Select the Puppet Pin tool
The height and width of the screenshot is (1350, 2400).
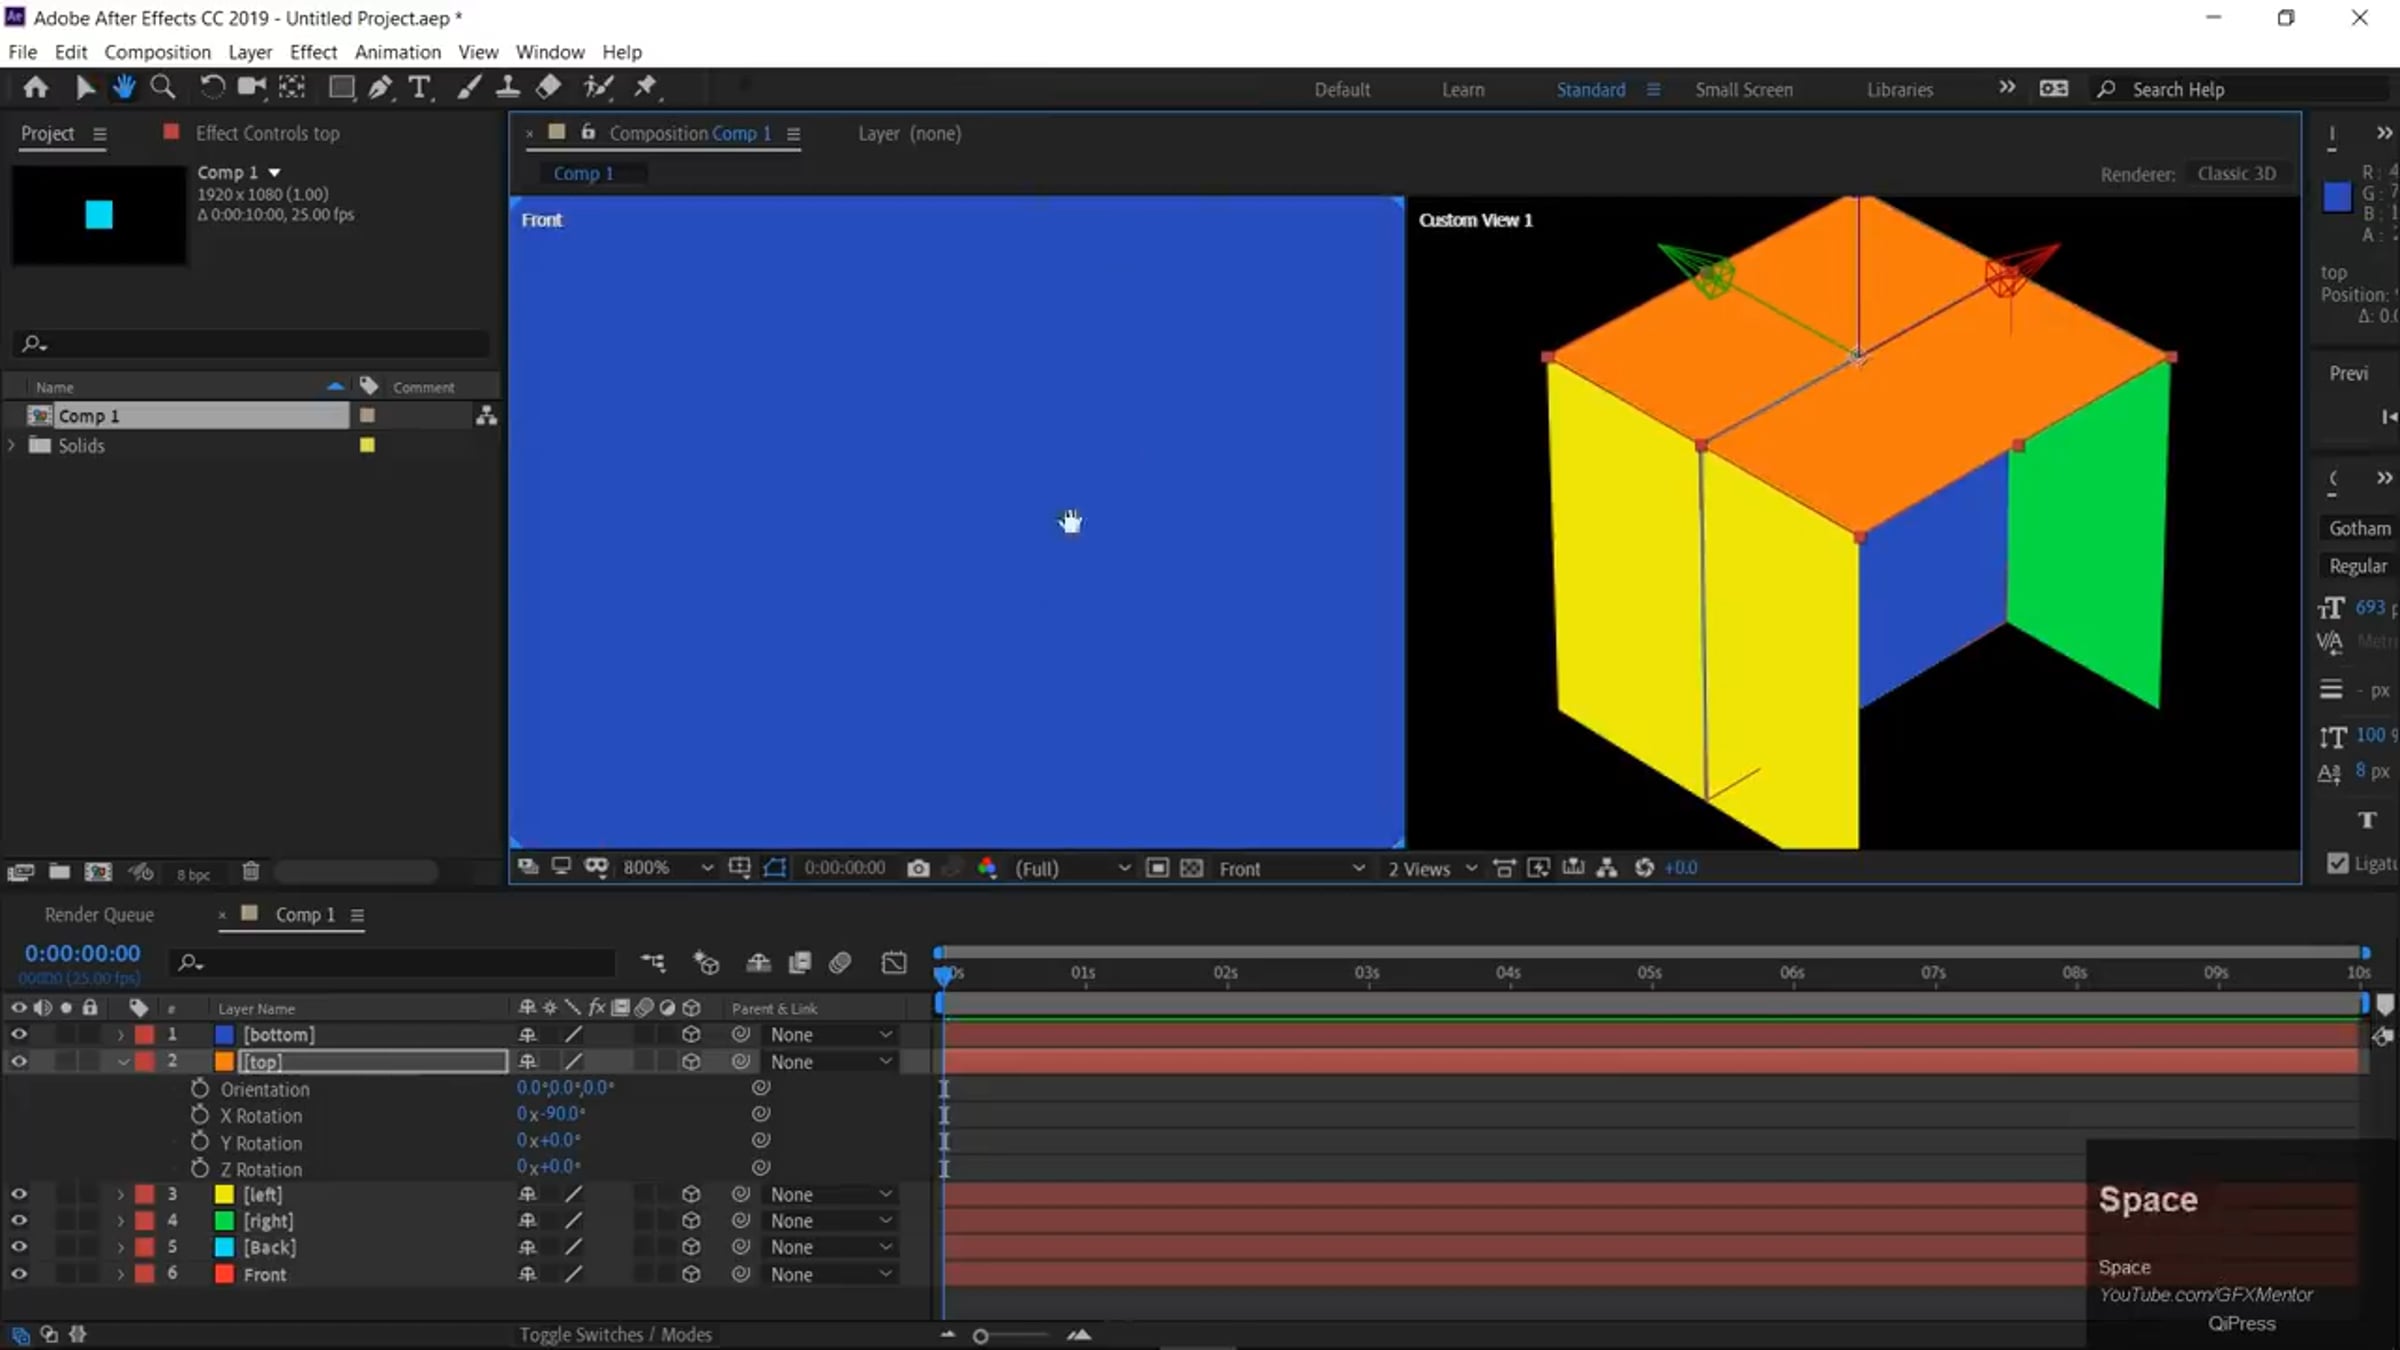(x=645, y=88)
